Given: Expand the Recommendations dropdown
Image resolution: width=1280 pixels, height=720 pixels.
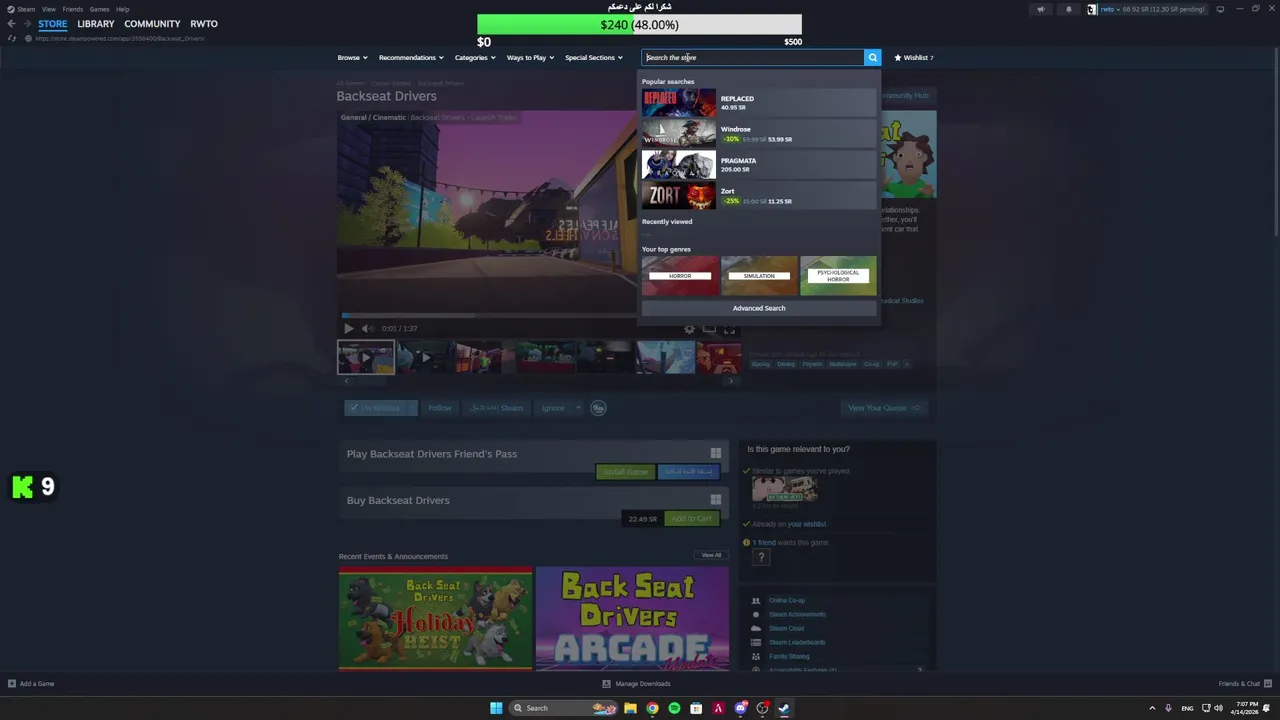Looking at the screenshot, I should point(411,58).
